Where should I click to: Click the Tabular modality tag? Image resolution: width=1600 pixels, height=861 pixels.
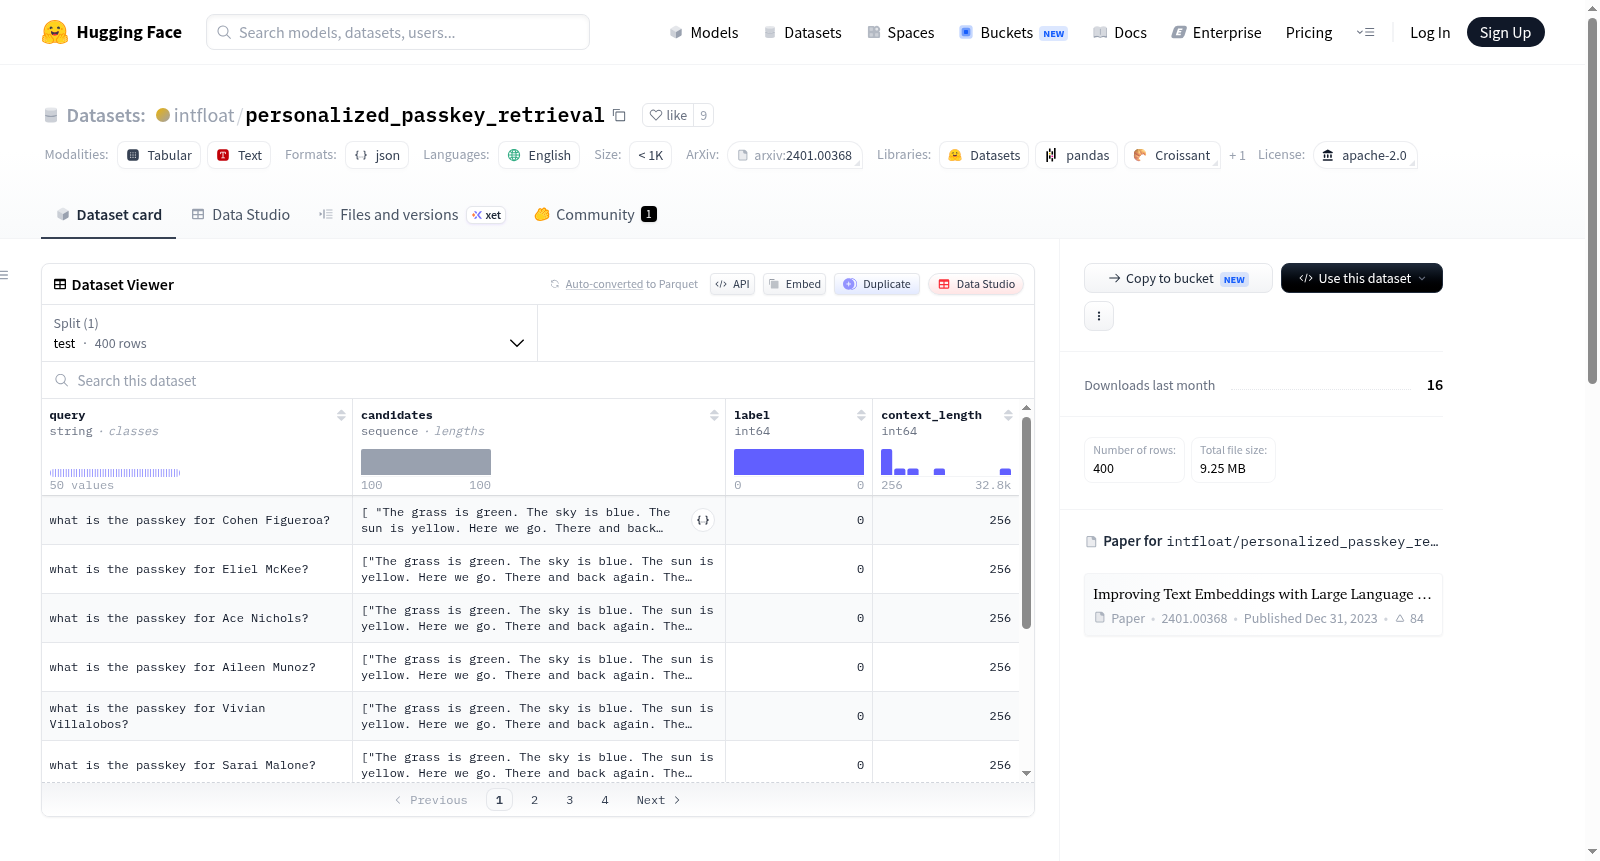pos(159,155)
